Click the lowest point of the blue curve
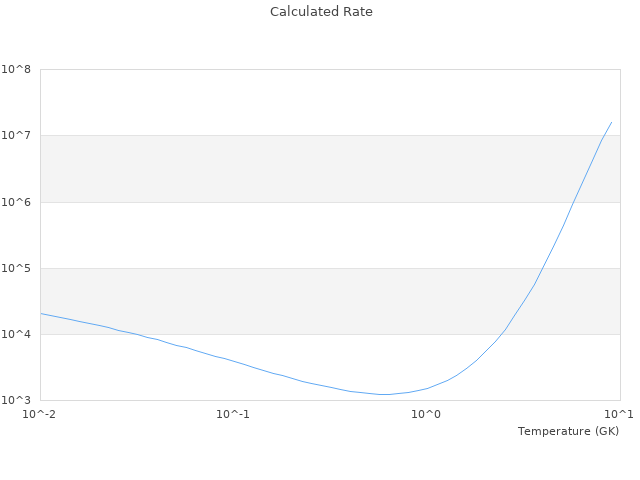This screenshot has width=640, height=480. pyautogui.click(x=385, y=394)
